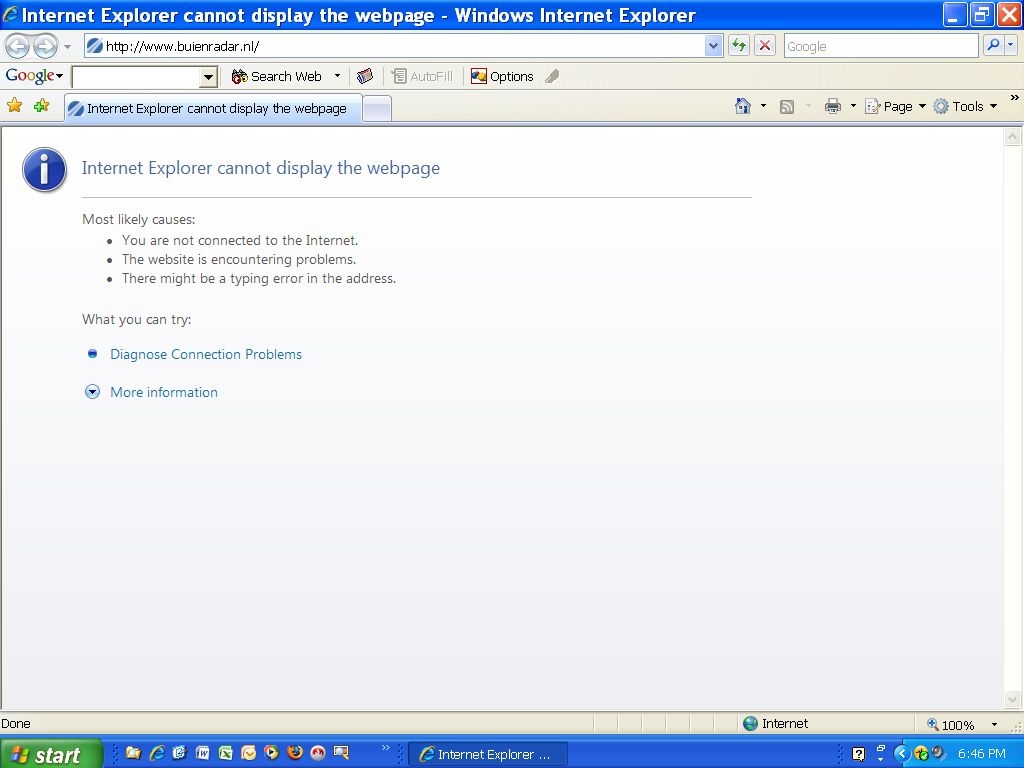
Task: Open the search provider options dropdown
Action: point(1011,46)
